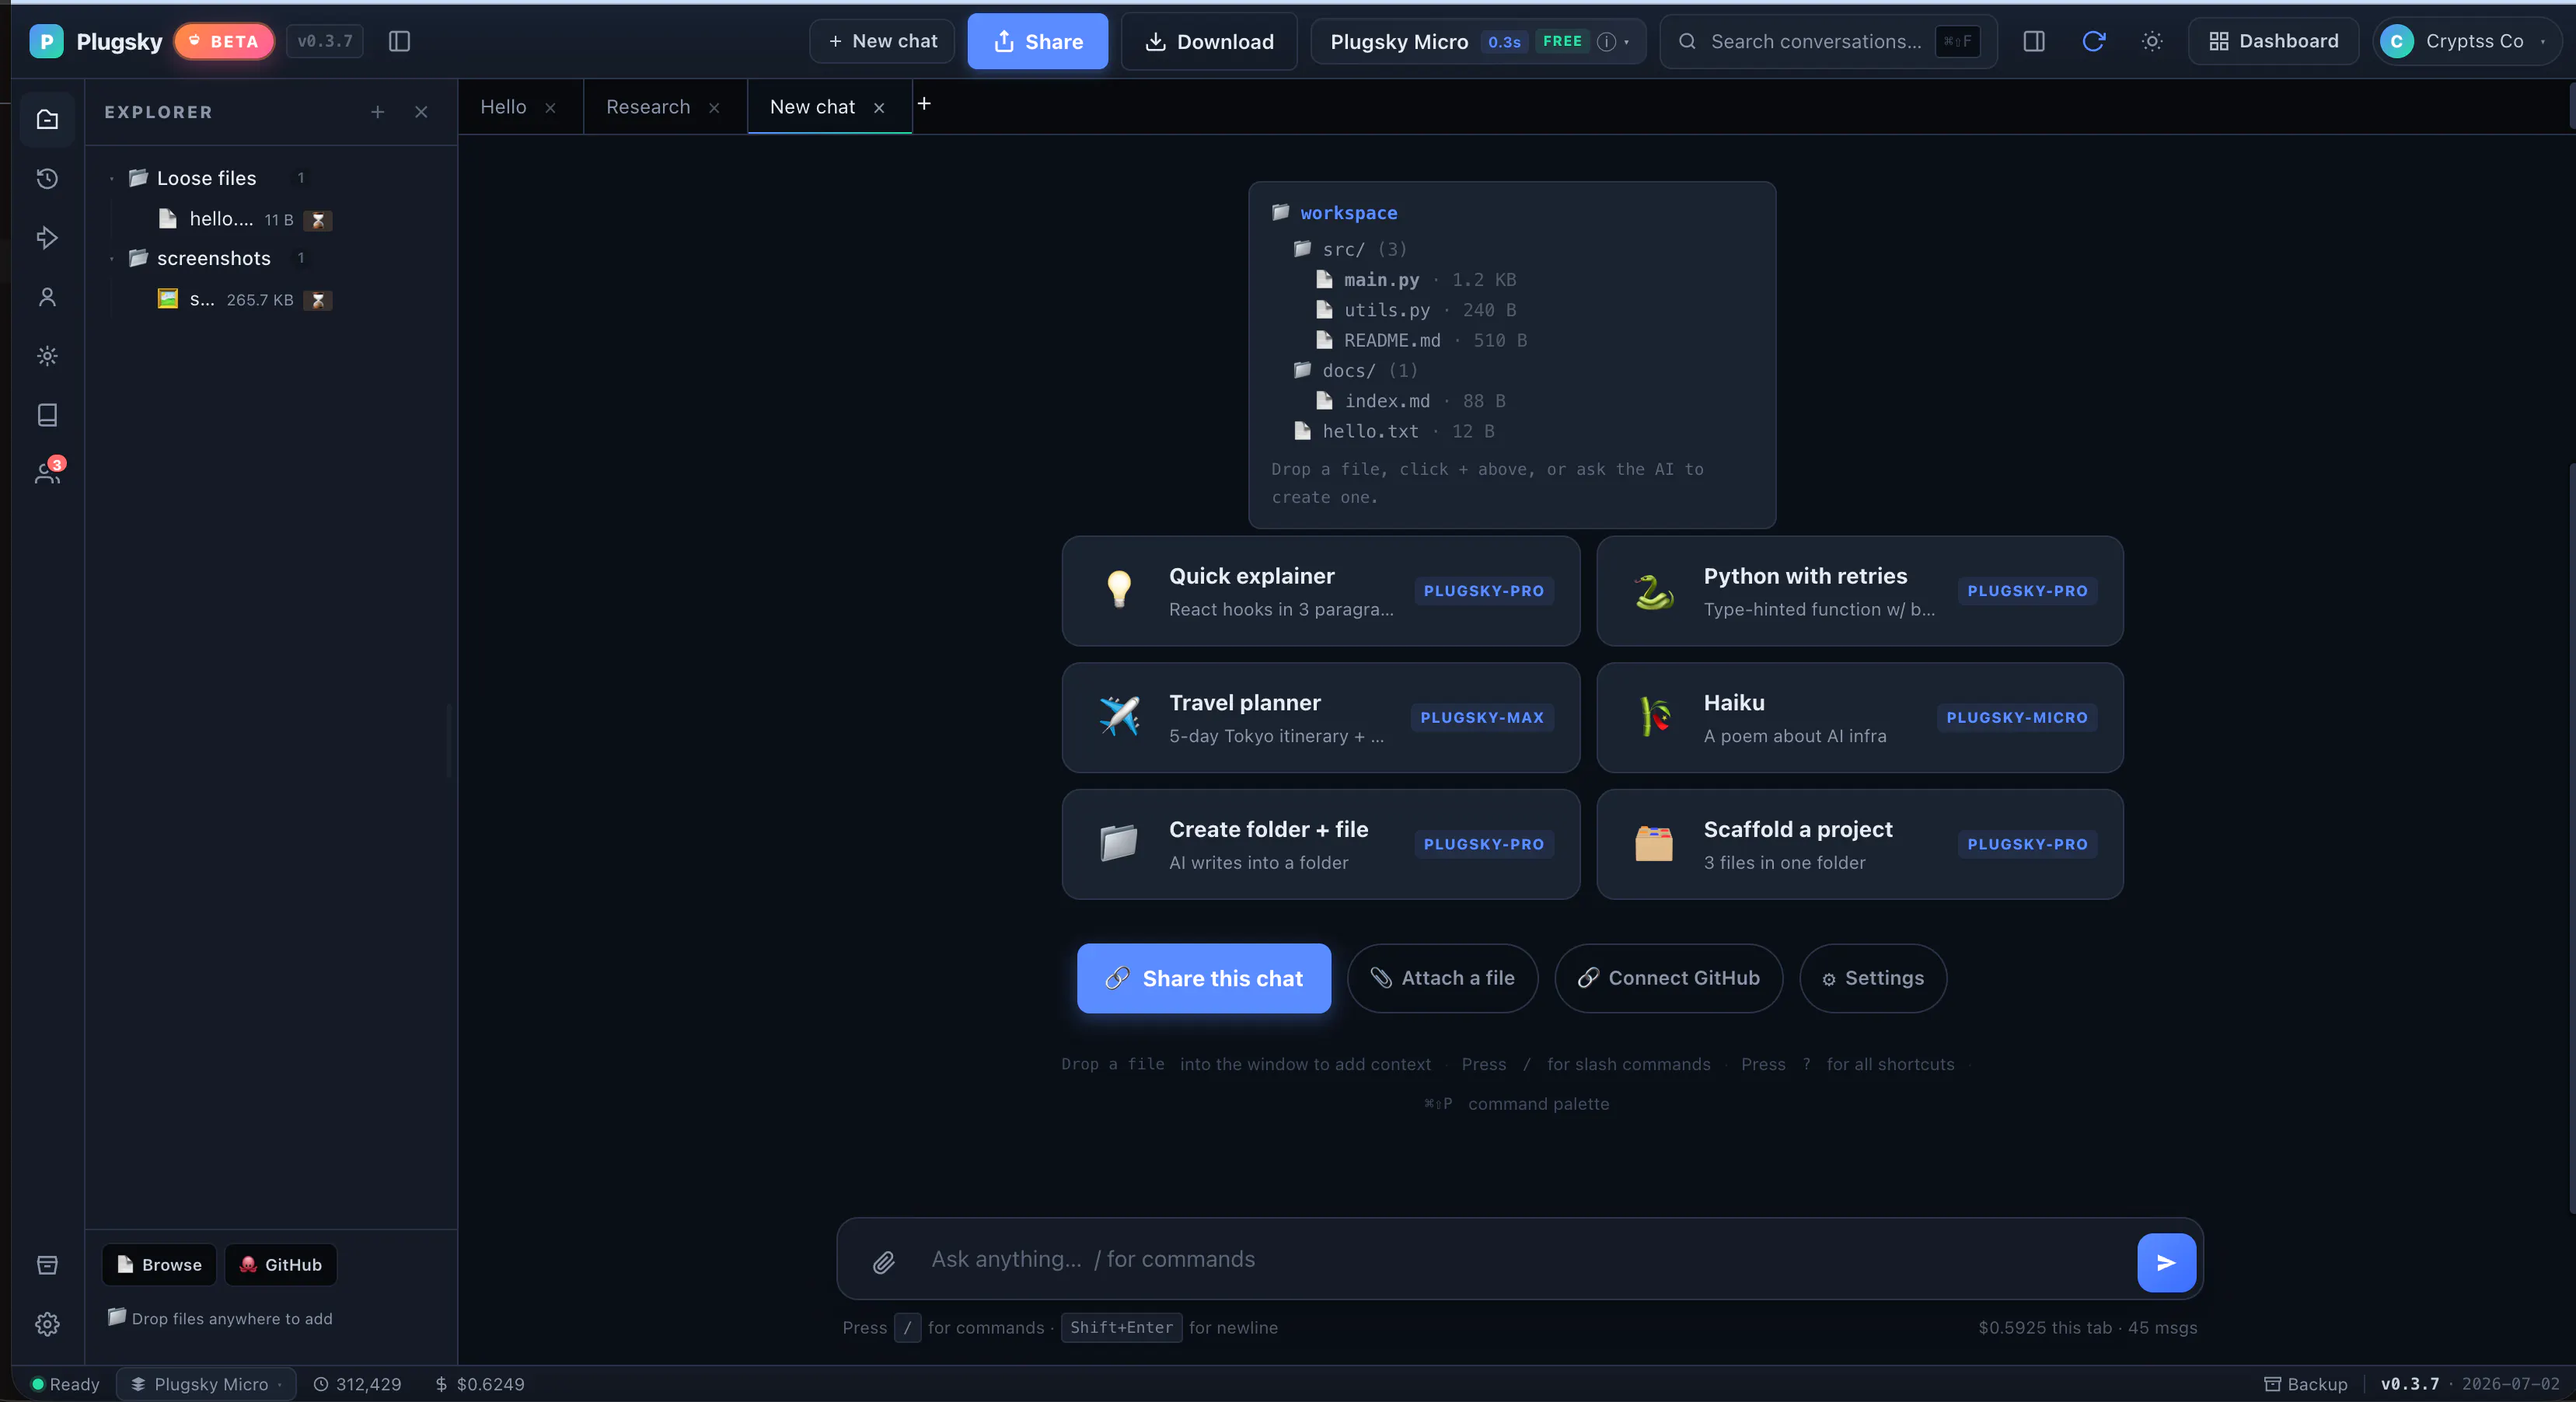Close the Research tab
Image resolution: width=2576 pixels, height=1402 pixels.
(x=714, y=108)
